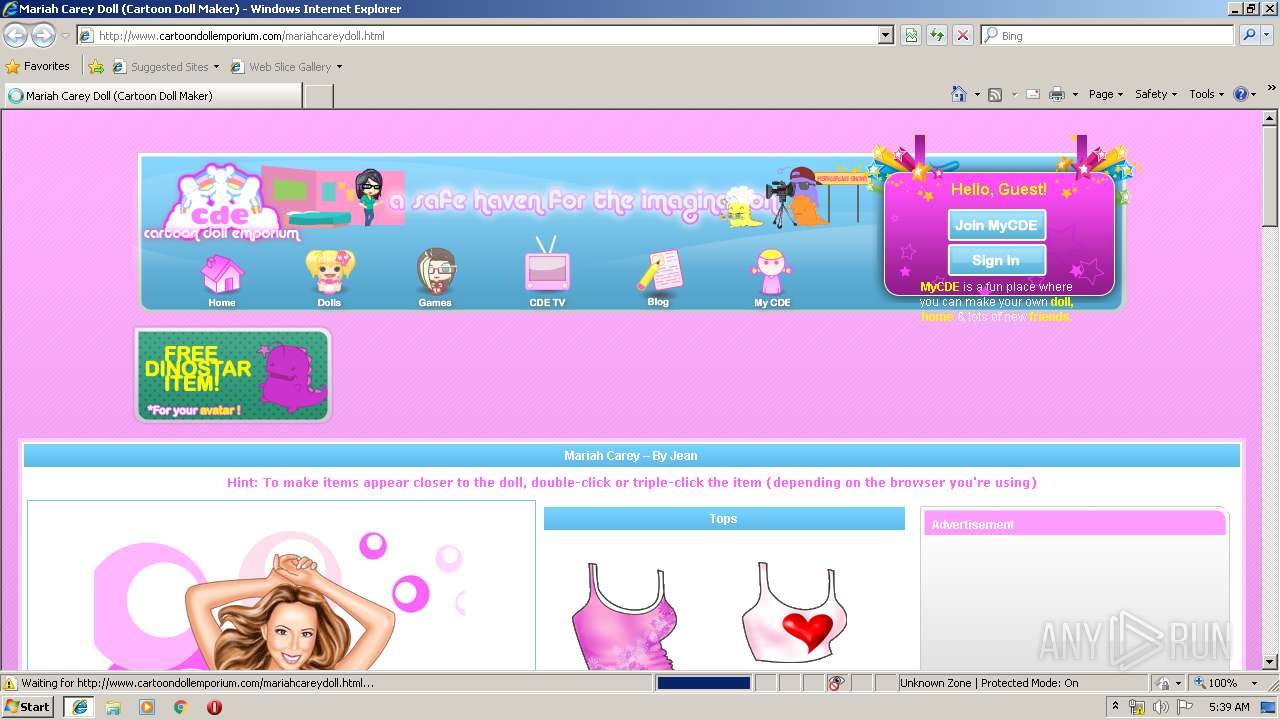The width and height of the screenshot is (1280, 720).
Task: Open the Safety menu
Action: click(1156, 94)
